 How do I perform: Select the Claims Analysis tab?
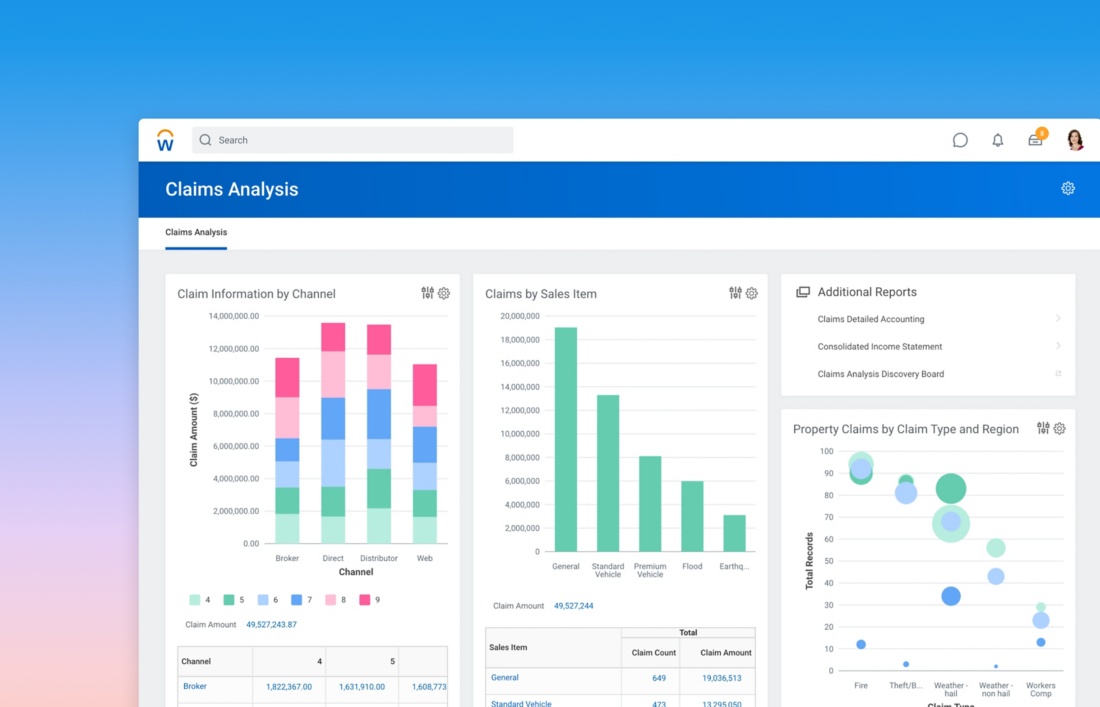click(196, 232)
